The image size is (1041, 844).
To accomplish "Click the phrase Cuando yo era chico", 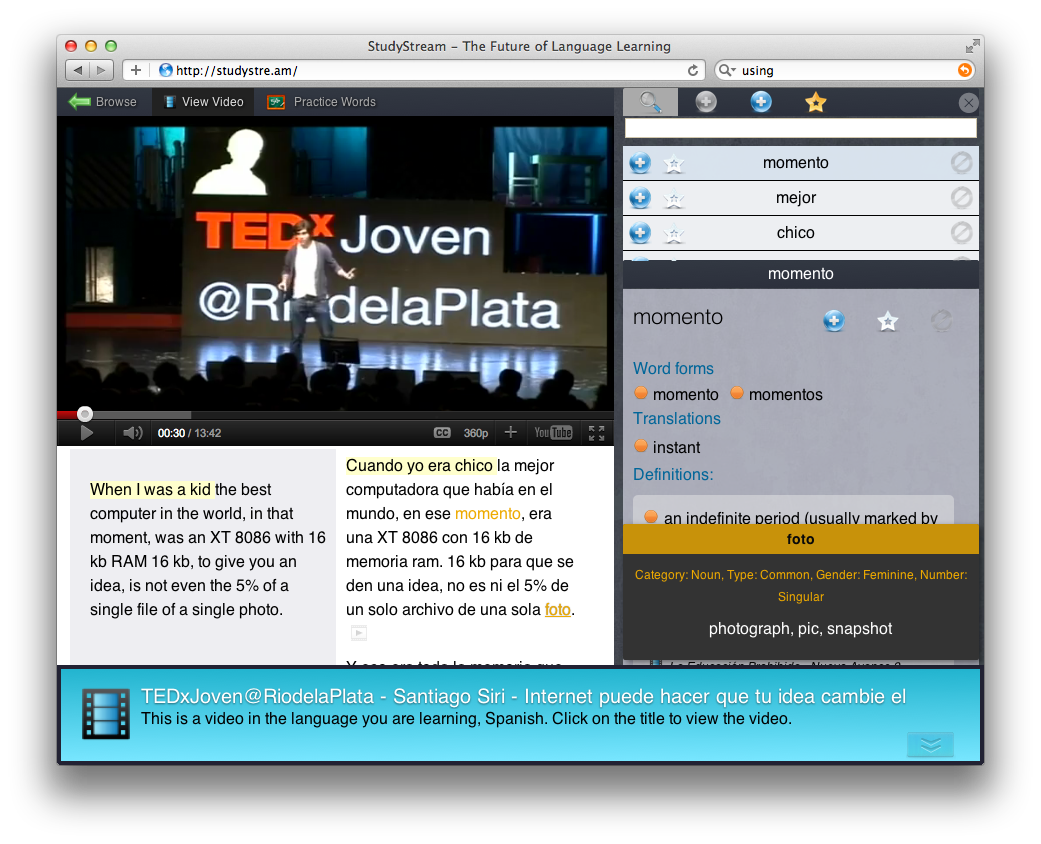I will 420,465.
